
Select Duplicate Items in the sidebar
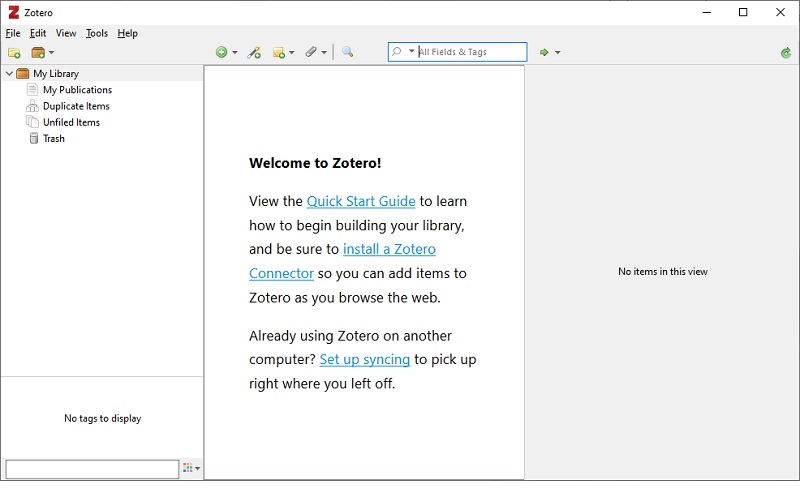77,106
